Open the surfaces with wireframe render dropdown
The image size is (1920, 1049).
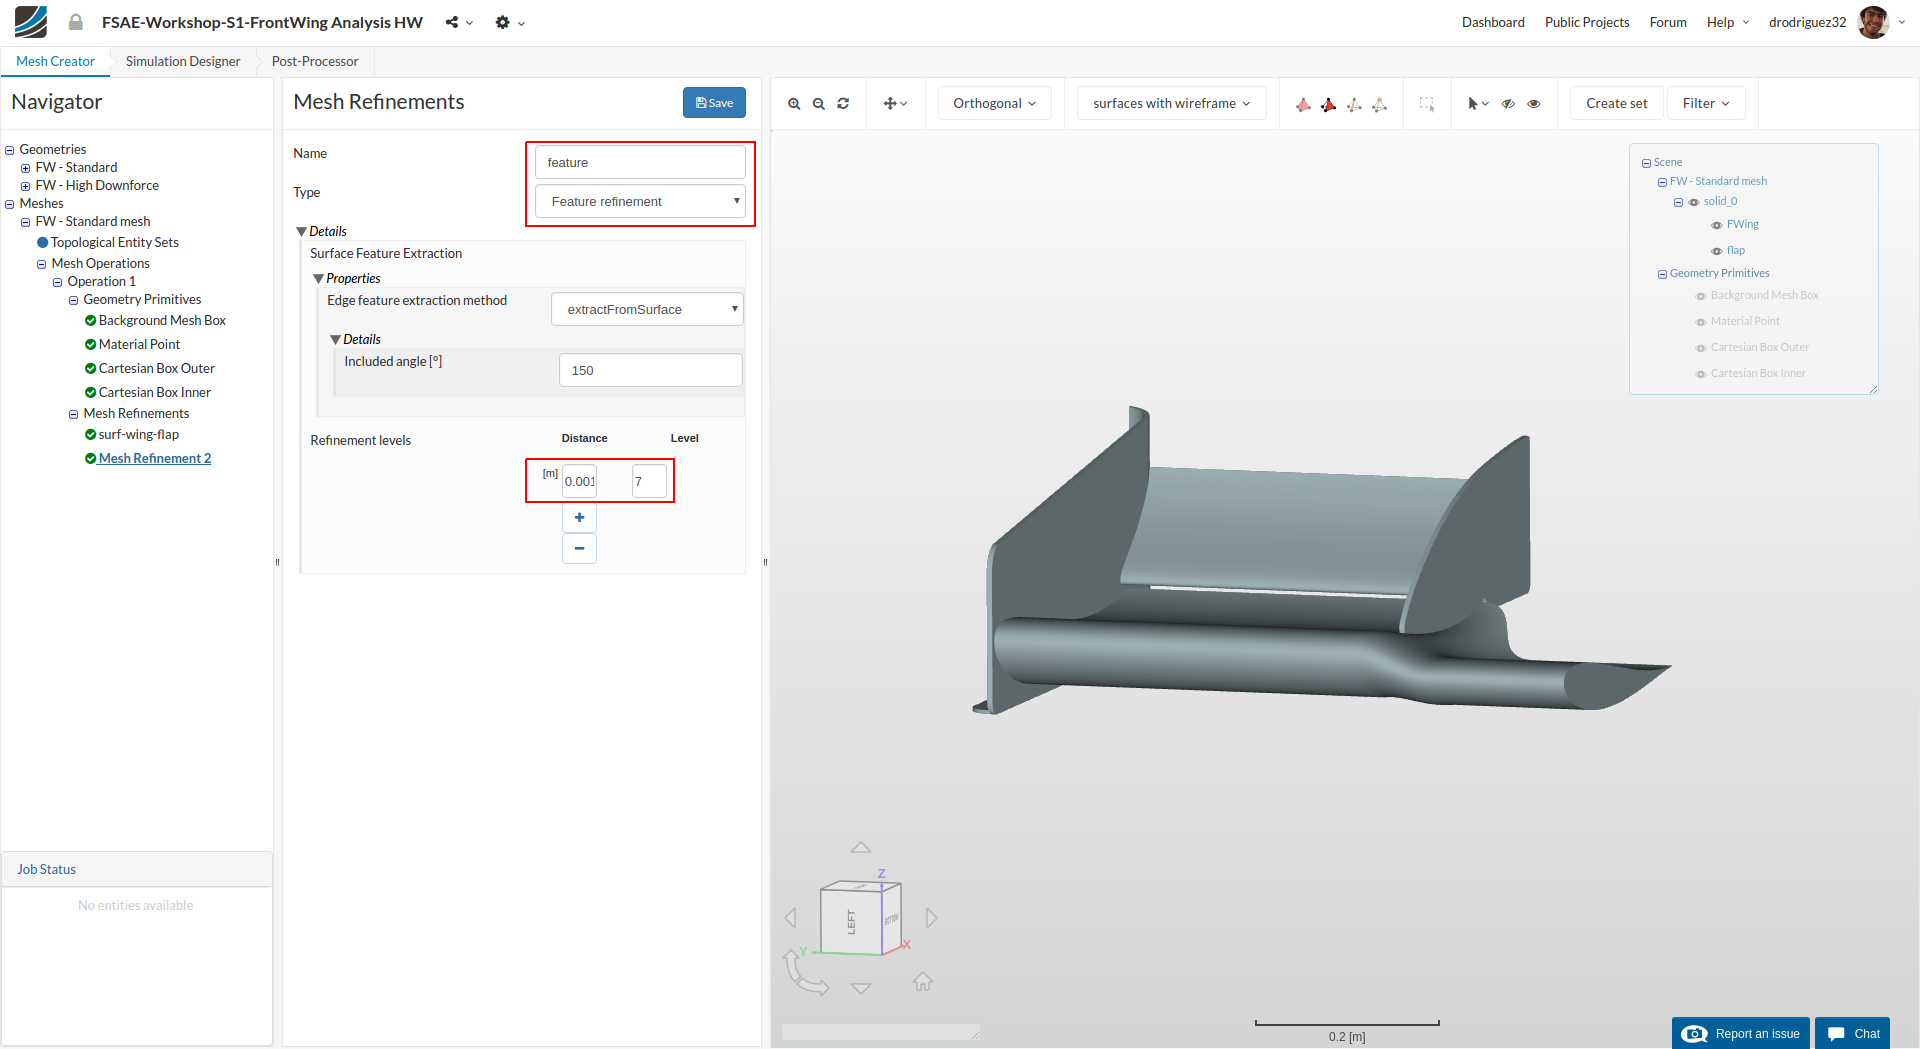click(1171, 104)
